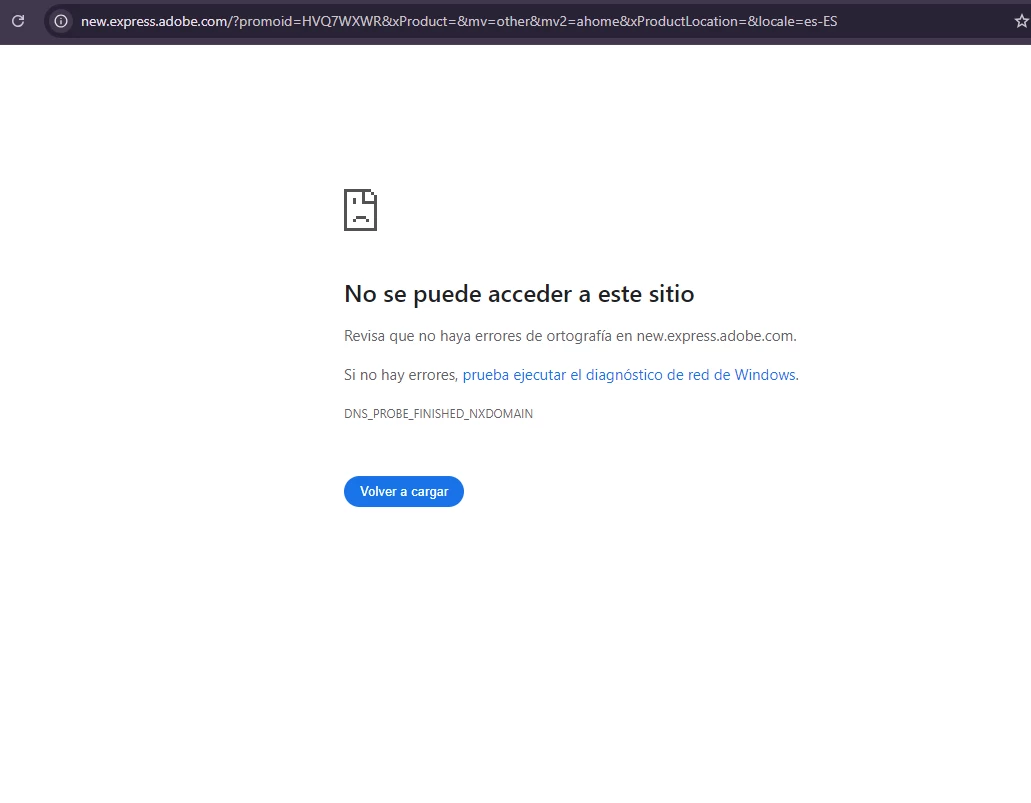The height and width of the screenshot is (803, 1031).
Task: Click the text Si no hay errores
Action: [400, 375]
